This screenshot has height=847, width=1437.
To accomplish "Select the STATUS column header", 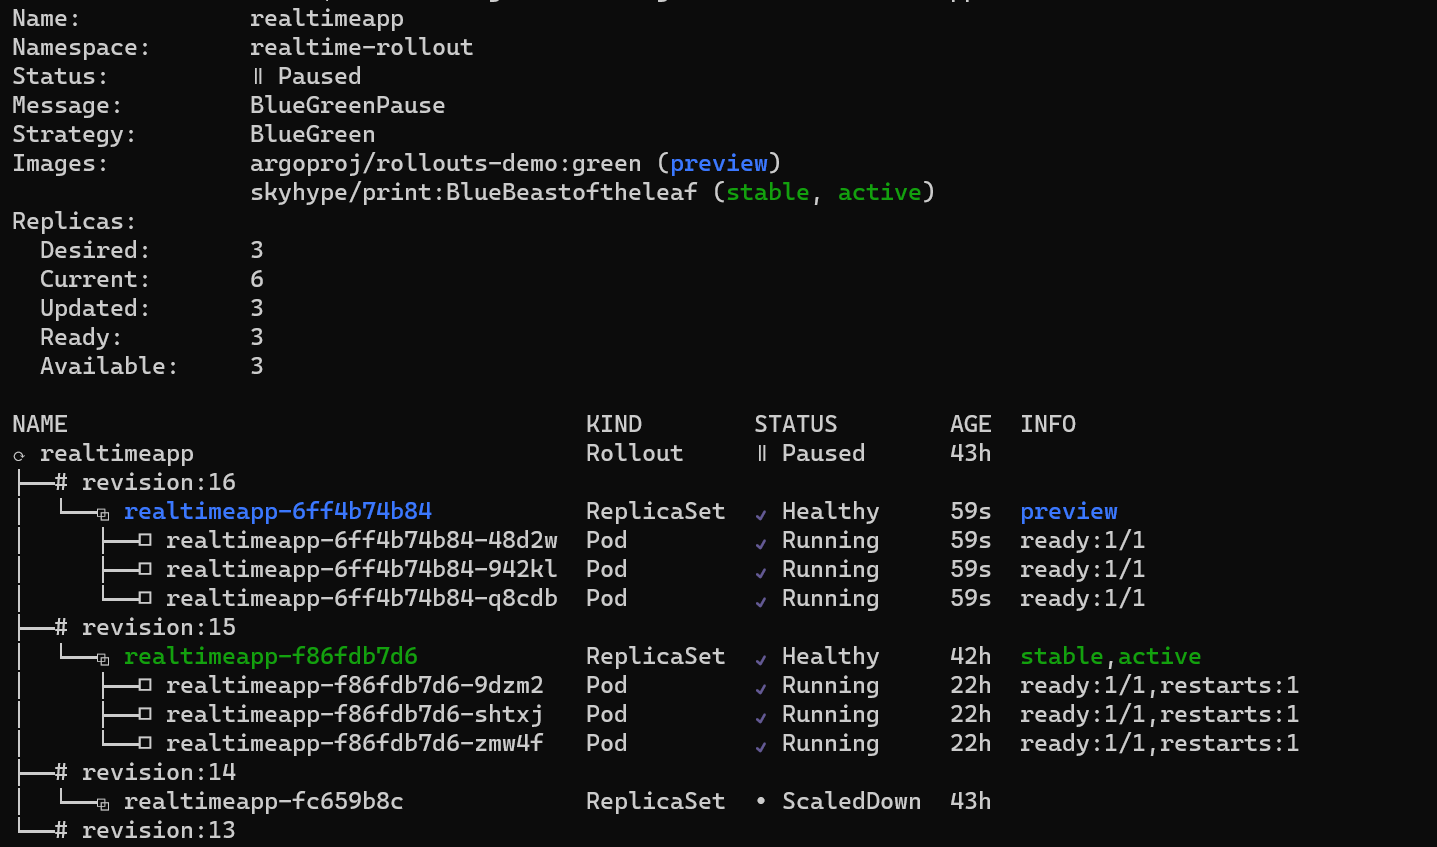I will (796, 424).
